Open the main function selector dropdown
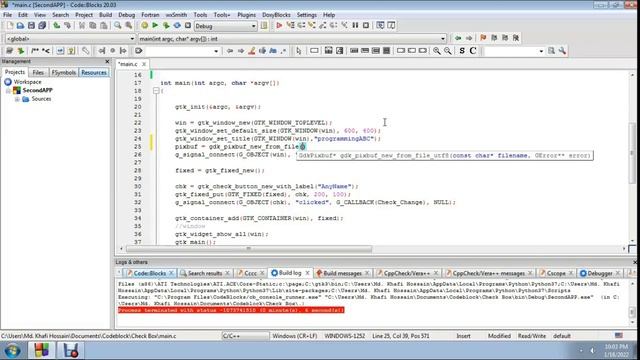 tap(292, 38)
